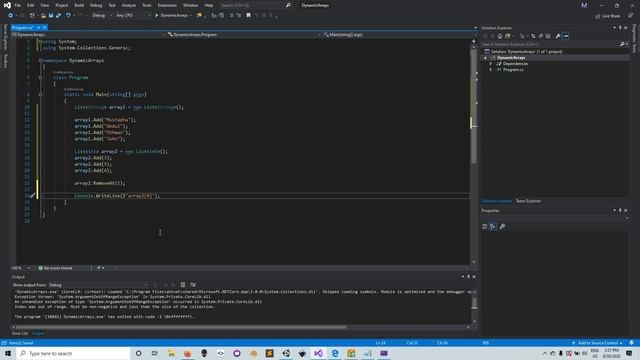The image size is (640, 360).
Task: Click Task View icon on taskbar
Action: pos(155,353)
